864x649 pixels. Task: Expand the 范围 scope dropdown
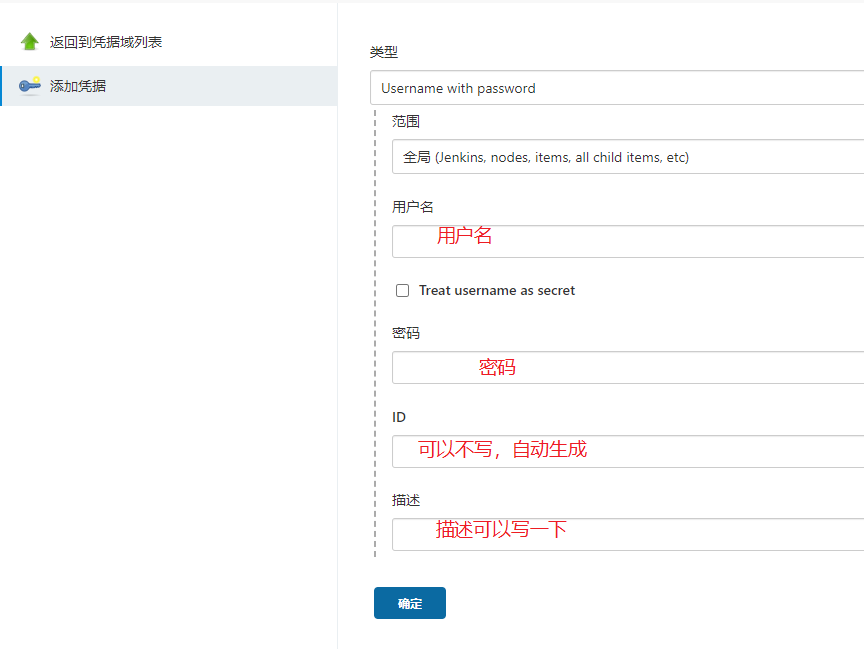click(627, 157)
